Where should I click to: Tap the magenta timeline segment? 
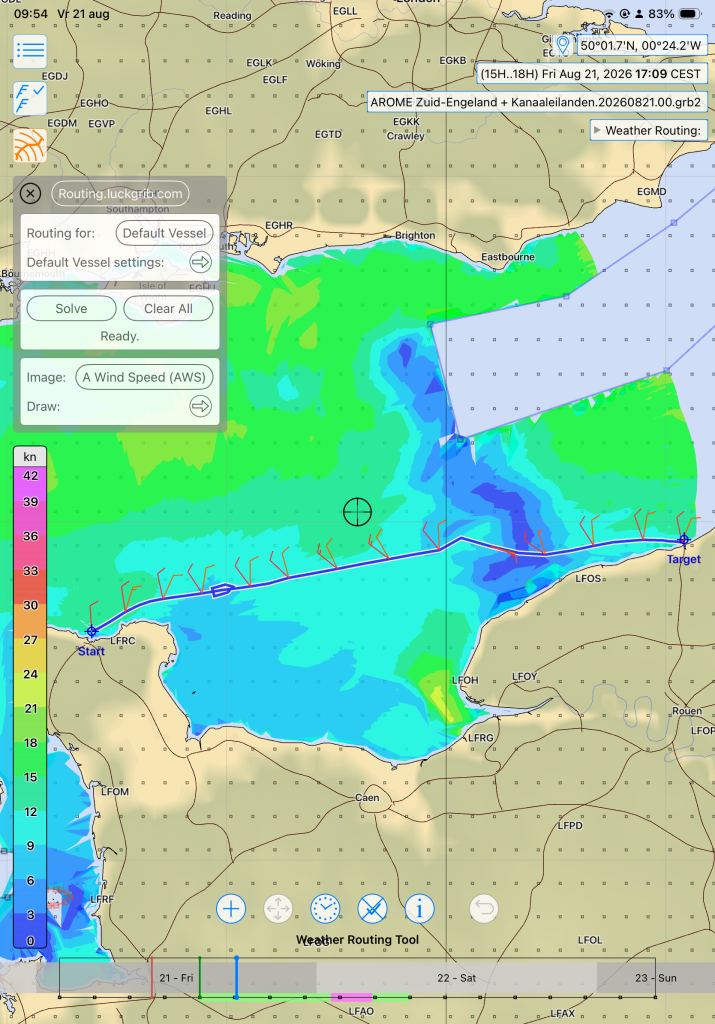[x=352, y=997]
